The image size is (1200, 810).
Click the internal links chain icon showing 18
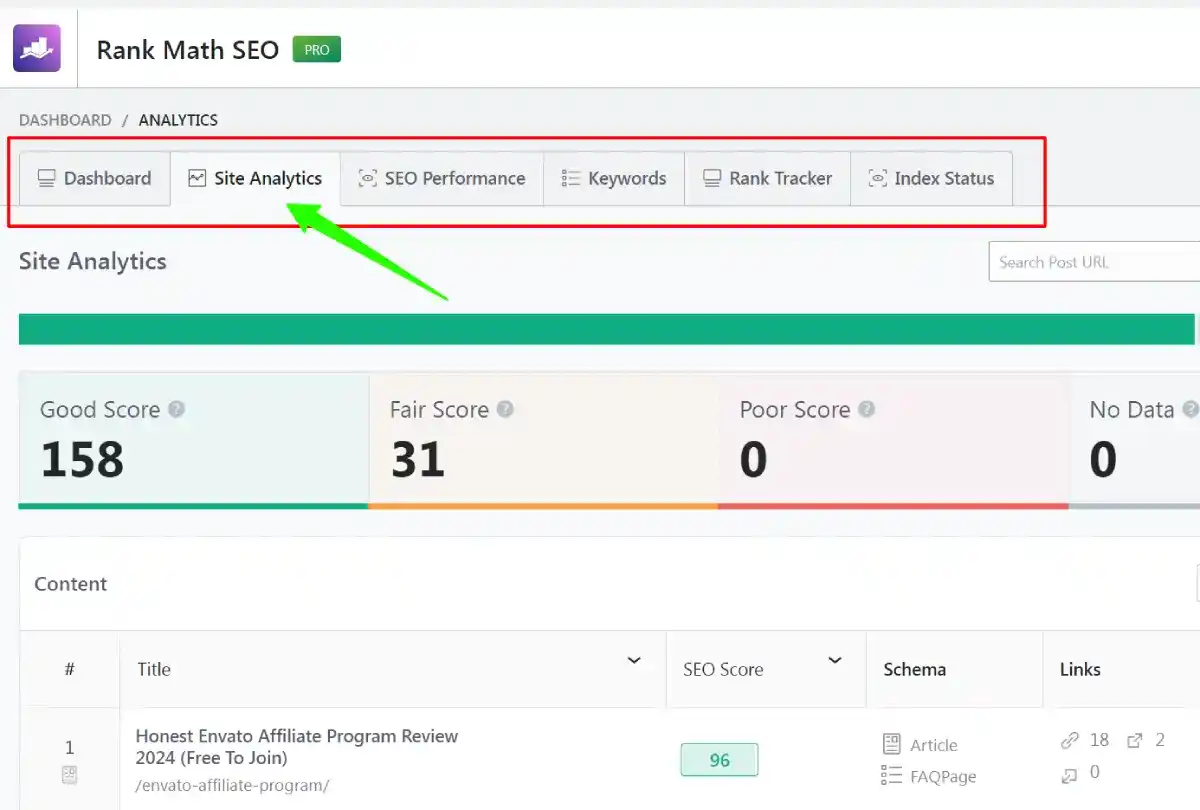click(1070, 740)
